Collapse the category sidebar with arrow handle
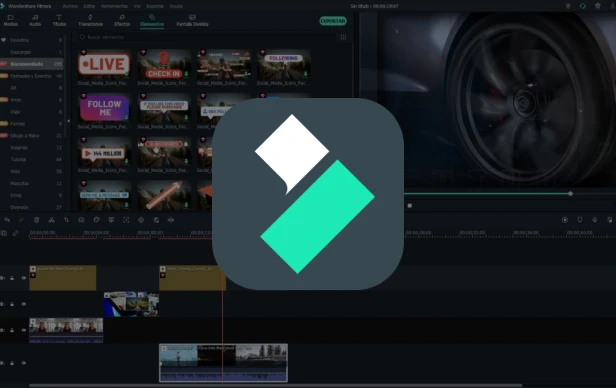616x388 pixels. (x=69, y=121)
